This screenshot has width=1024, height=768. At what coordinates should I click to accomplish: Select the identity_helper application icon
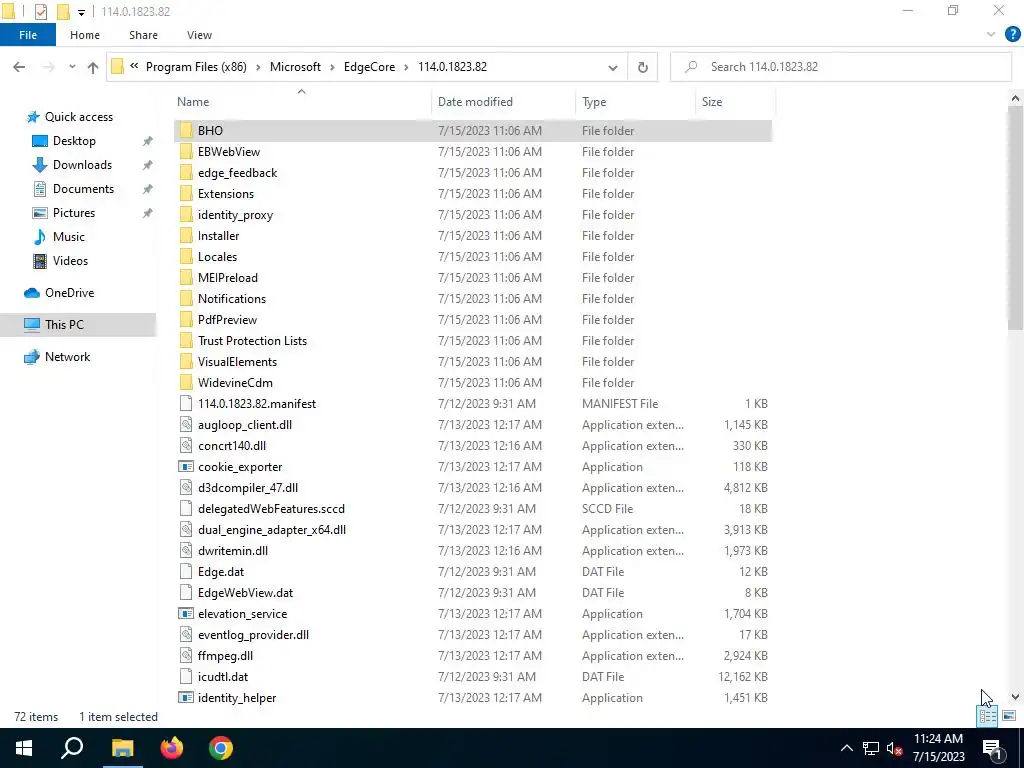pos(186,697)
